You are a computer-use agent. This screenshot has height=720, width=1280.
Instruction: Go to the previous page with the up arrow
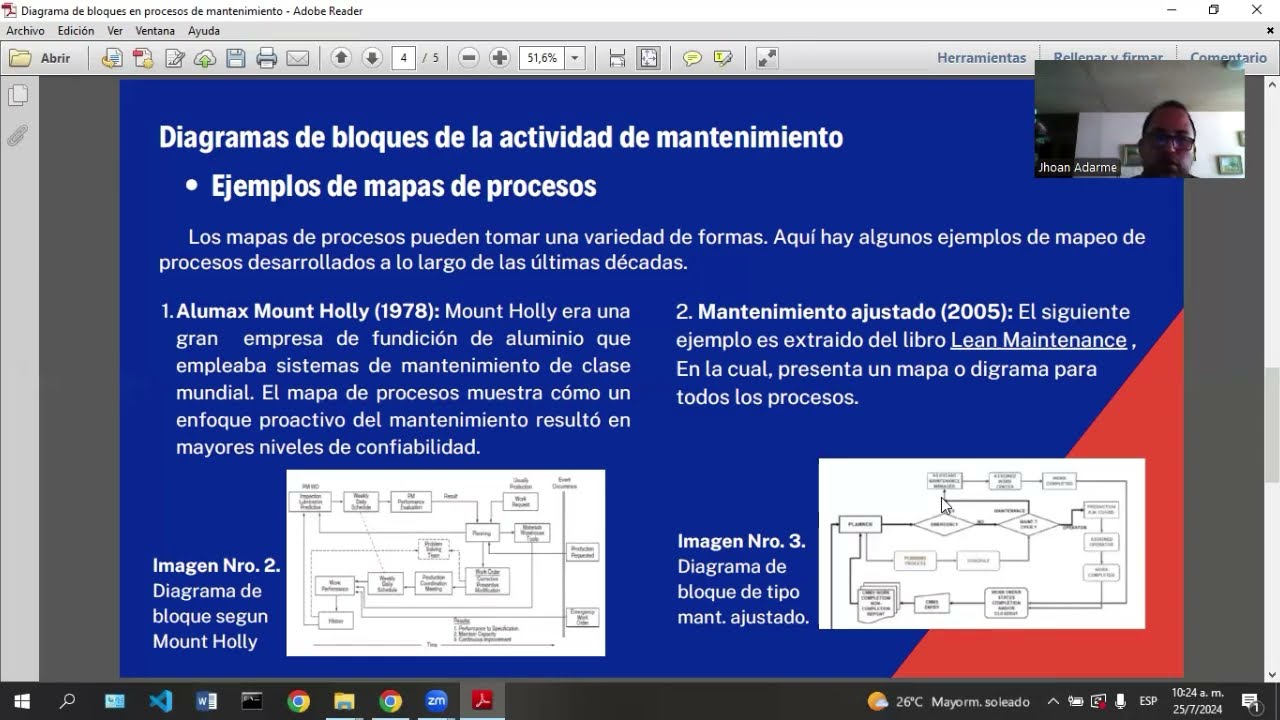tap(341, 58)
